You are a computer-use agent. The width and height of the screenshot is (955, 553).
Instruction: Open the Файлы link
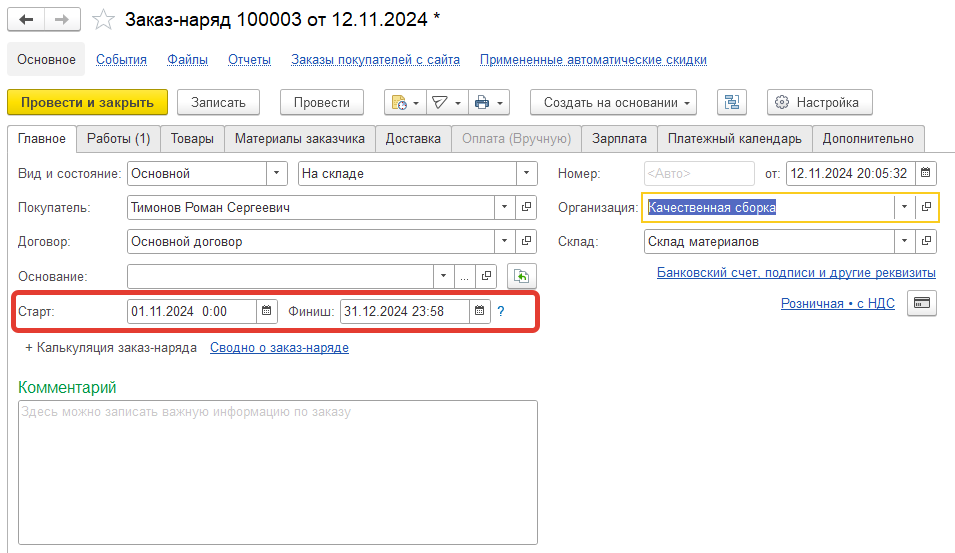[188, 60]
